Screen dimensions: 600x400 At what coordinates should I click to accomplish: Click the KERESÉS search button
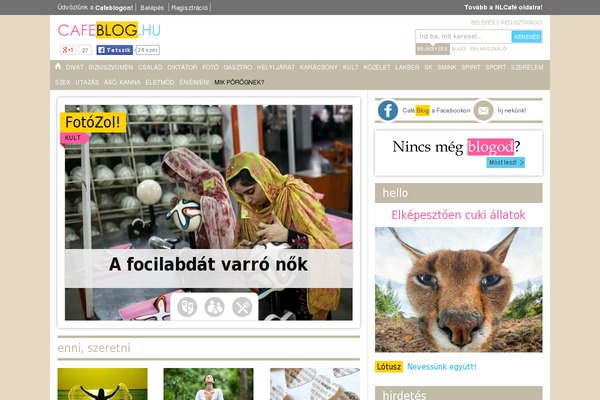[x=527, y=37]
